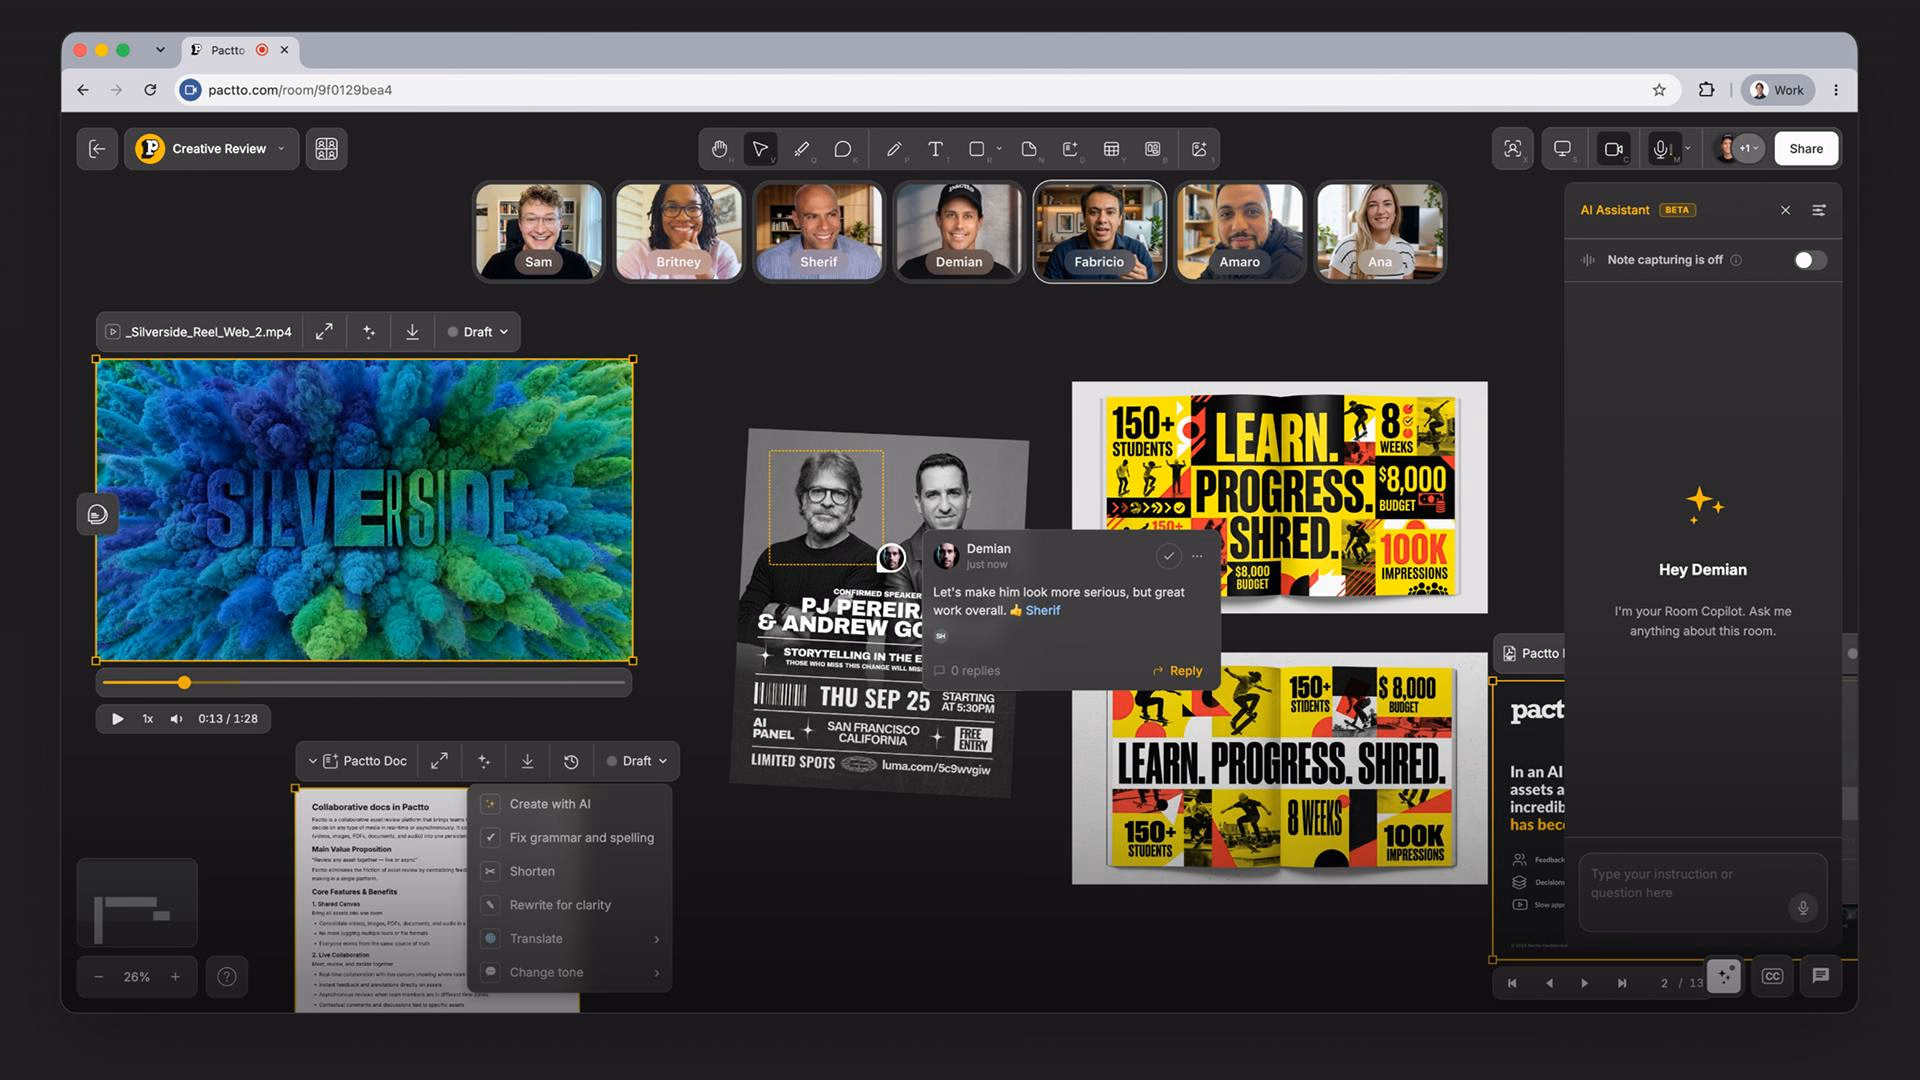Choose Create with AI menu item

coord(572,804)
